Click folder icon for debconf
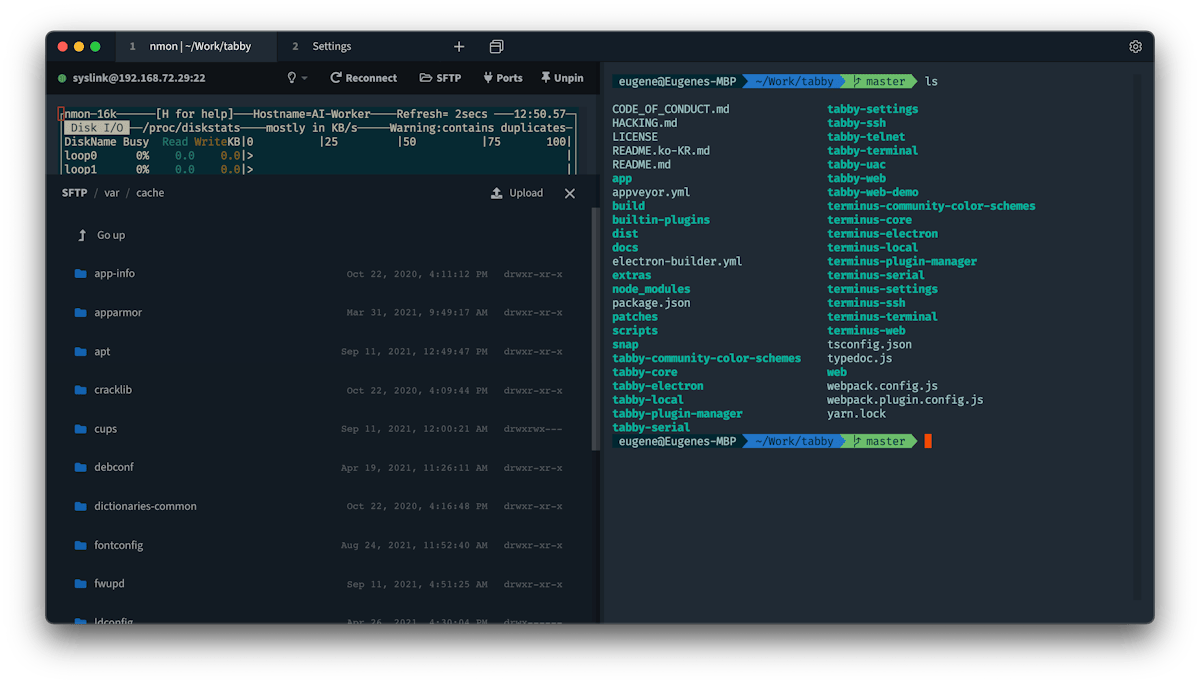This screenshot has height=684, width=1200. [x=81, y=467]
